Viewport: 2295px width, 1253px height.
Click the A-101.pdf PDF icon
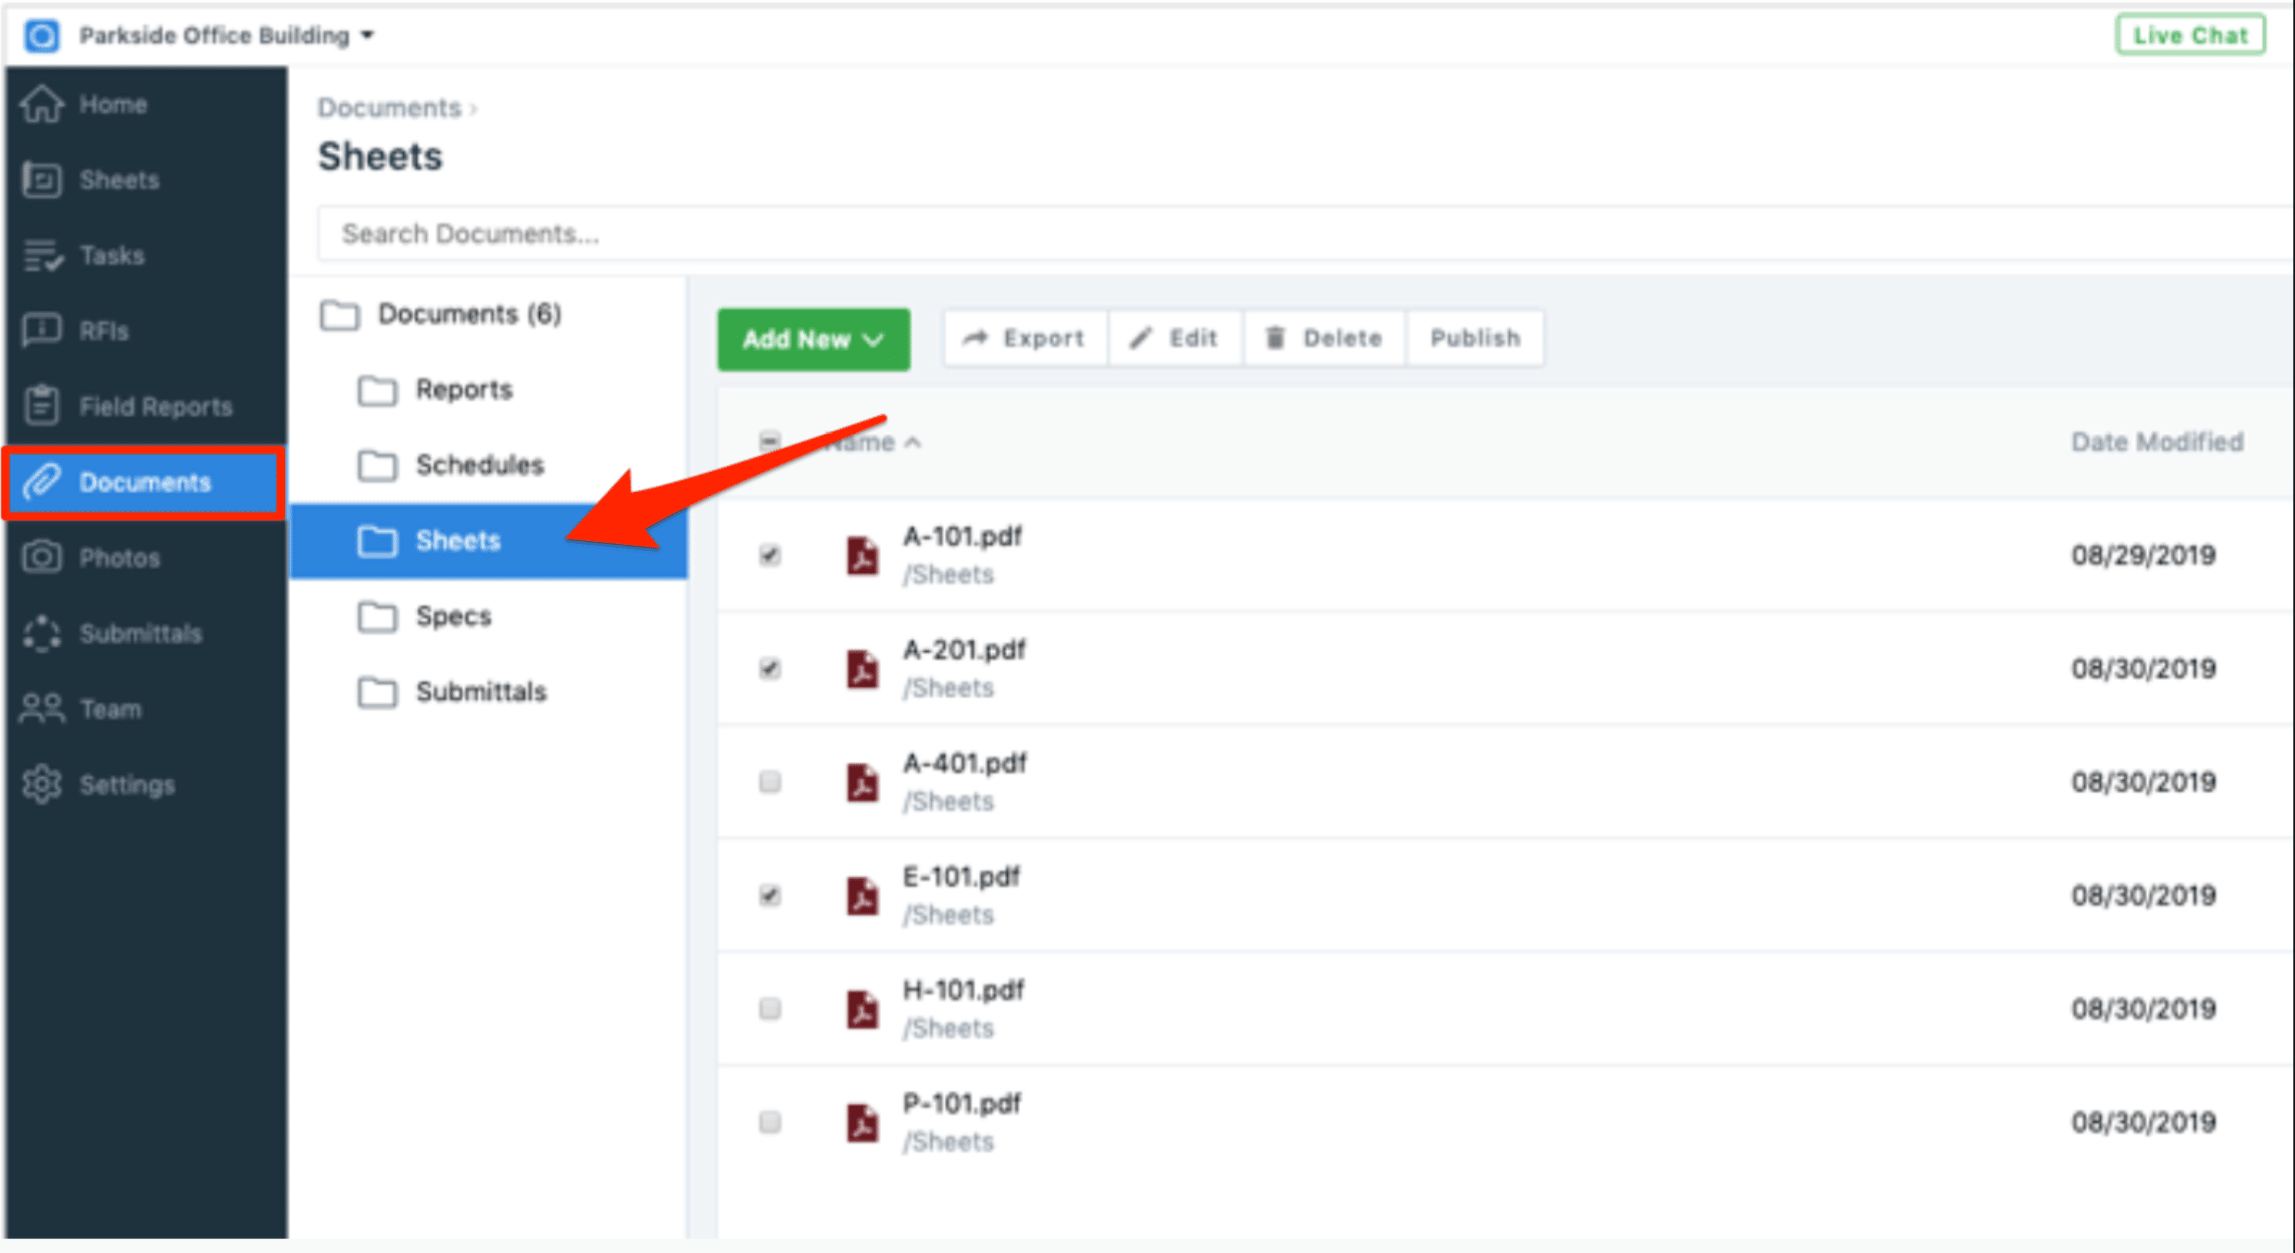point(862,556)
